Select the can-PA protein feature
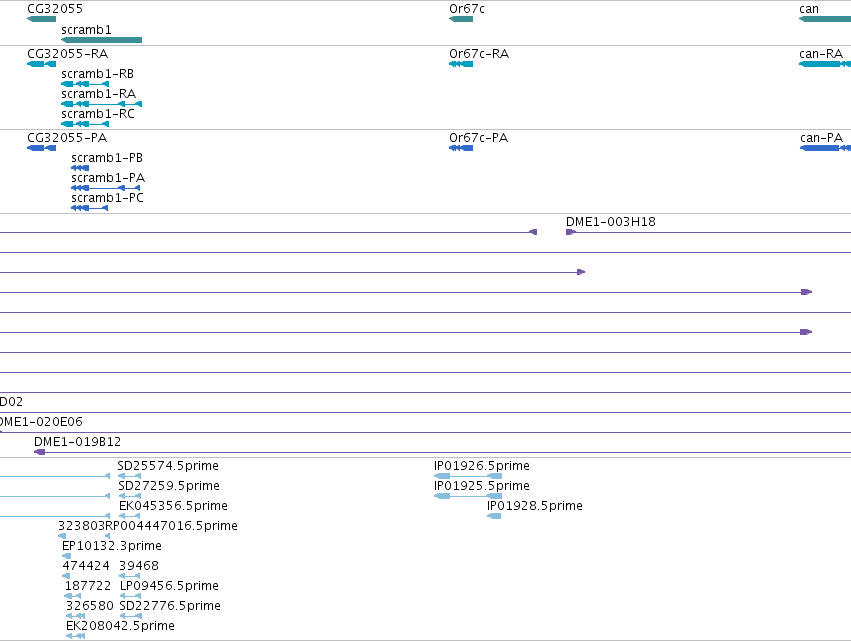 [821, 138]
